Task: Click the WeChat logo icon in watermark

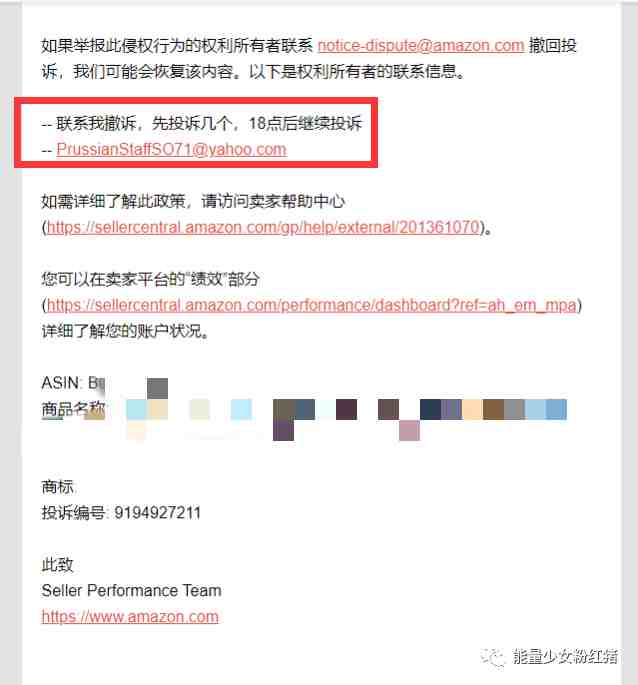Action: point(493,656)
